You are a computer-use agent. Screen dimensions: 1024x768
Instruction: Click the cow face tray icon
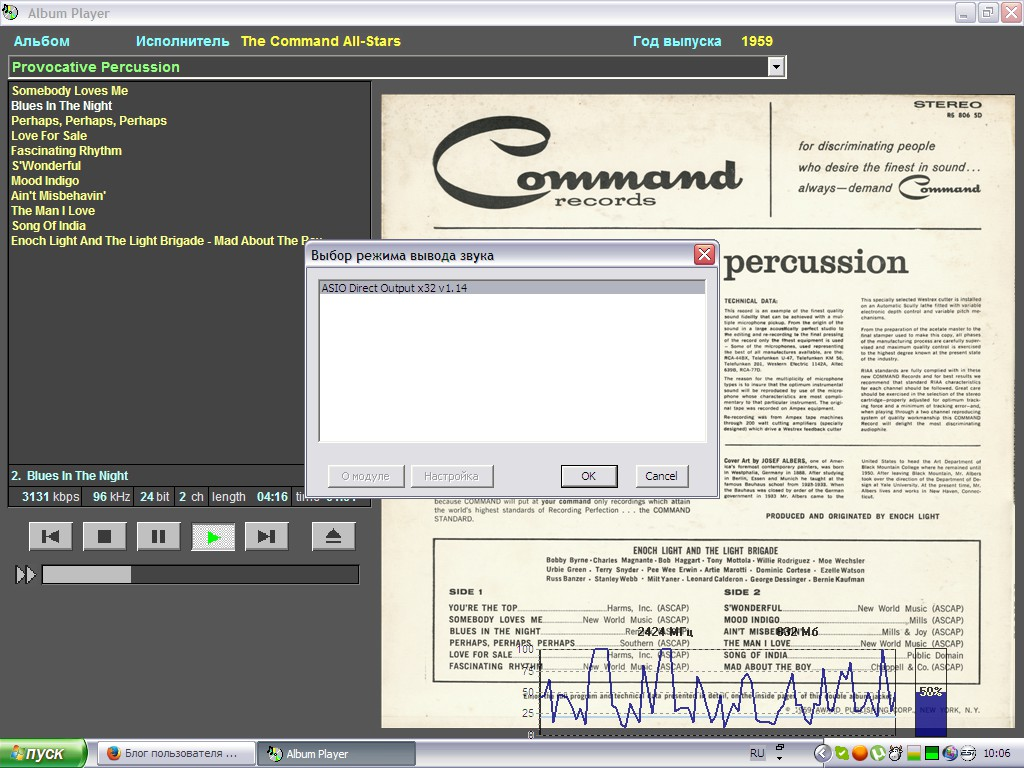click(895, 754)
